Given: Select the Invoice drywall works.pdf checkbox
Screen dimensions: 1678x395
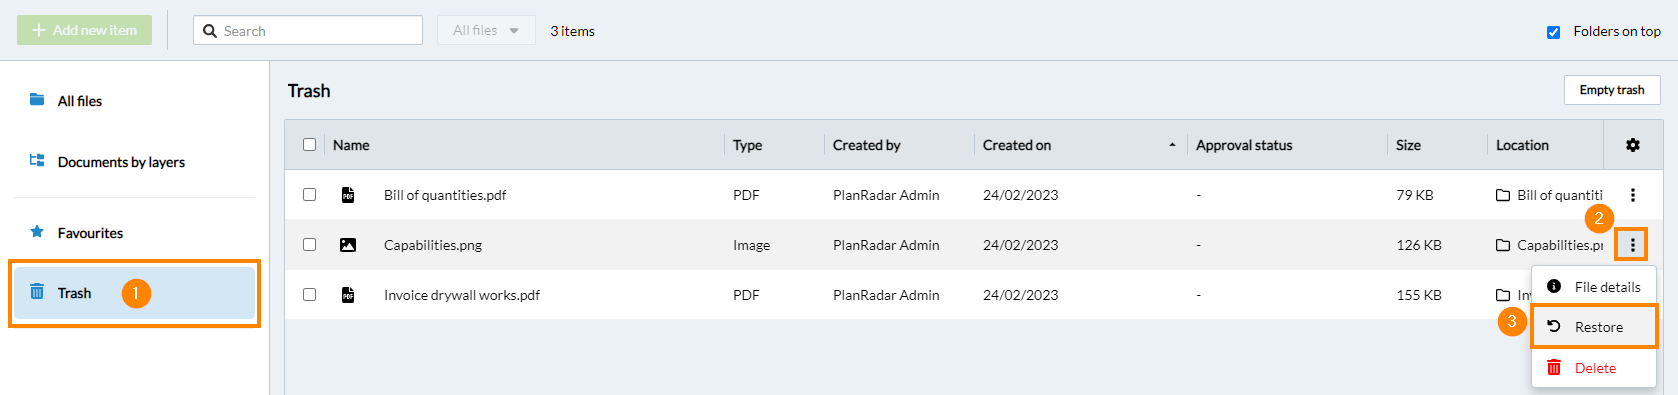Looking at the screenshot, I should [310, 294].
